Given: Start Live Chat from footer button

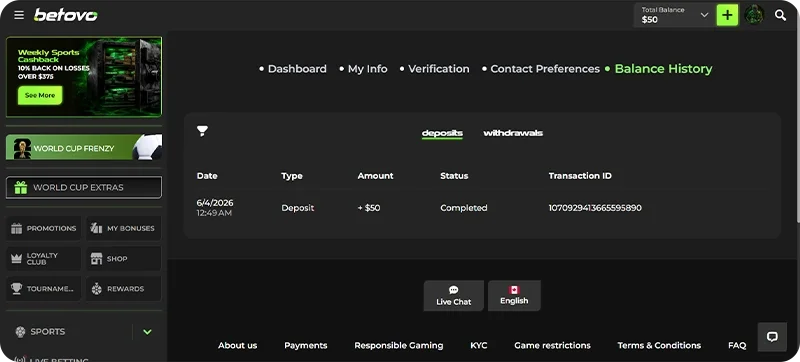Looking at the screenshot, I should (454, 296).
